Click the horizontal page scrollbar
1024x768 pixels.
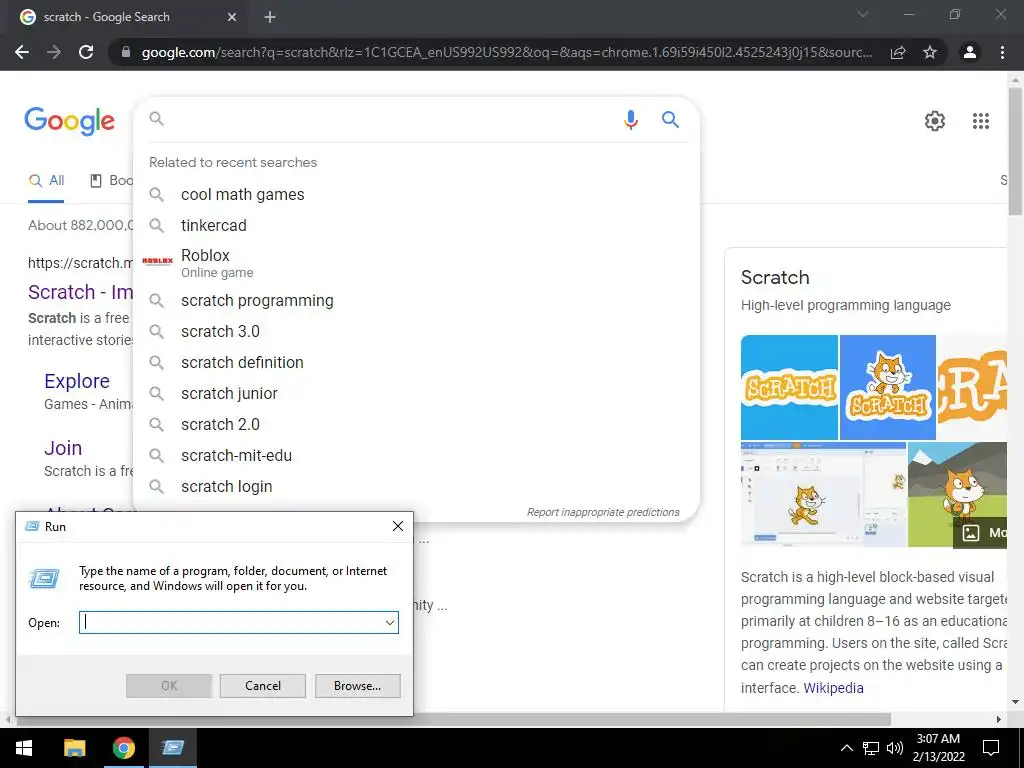coord(454,719)
